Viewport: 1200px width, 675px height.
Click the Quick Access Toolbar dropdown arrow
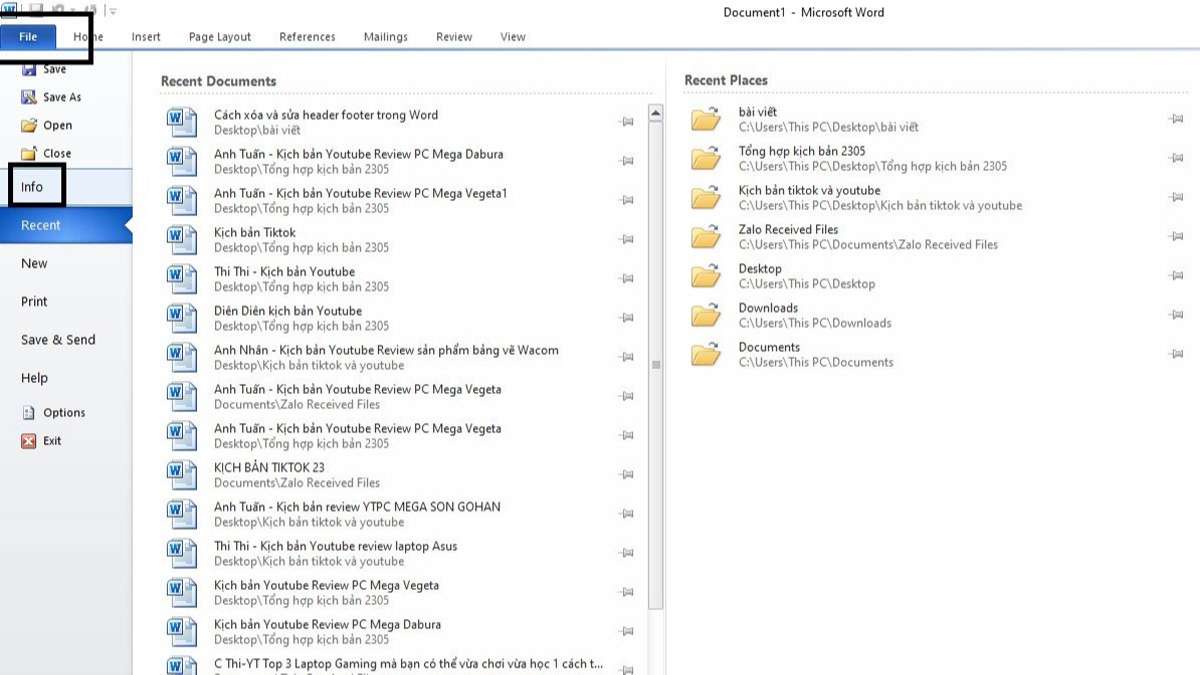[x=113, y=11]
